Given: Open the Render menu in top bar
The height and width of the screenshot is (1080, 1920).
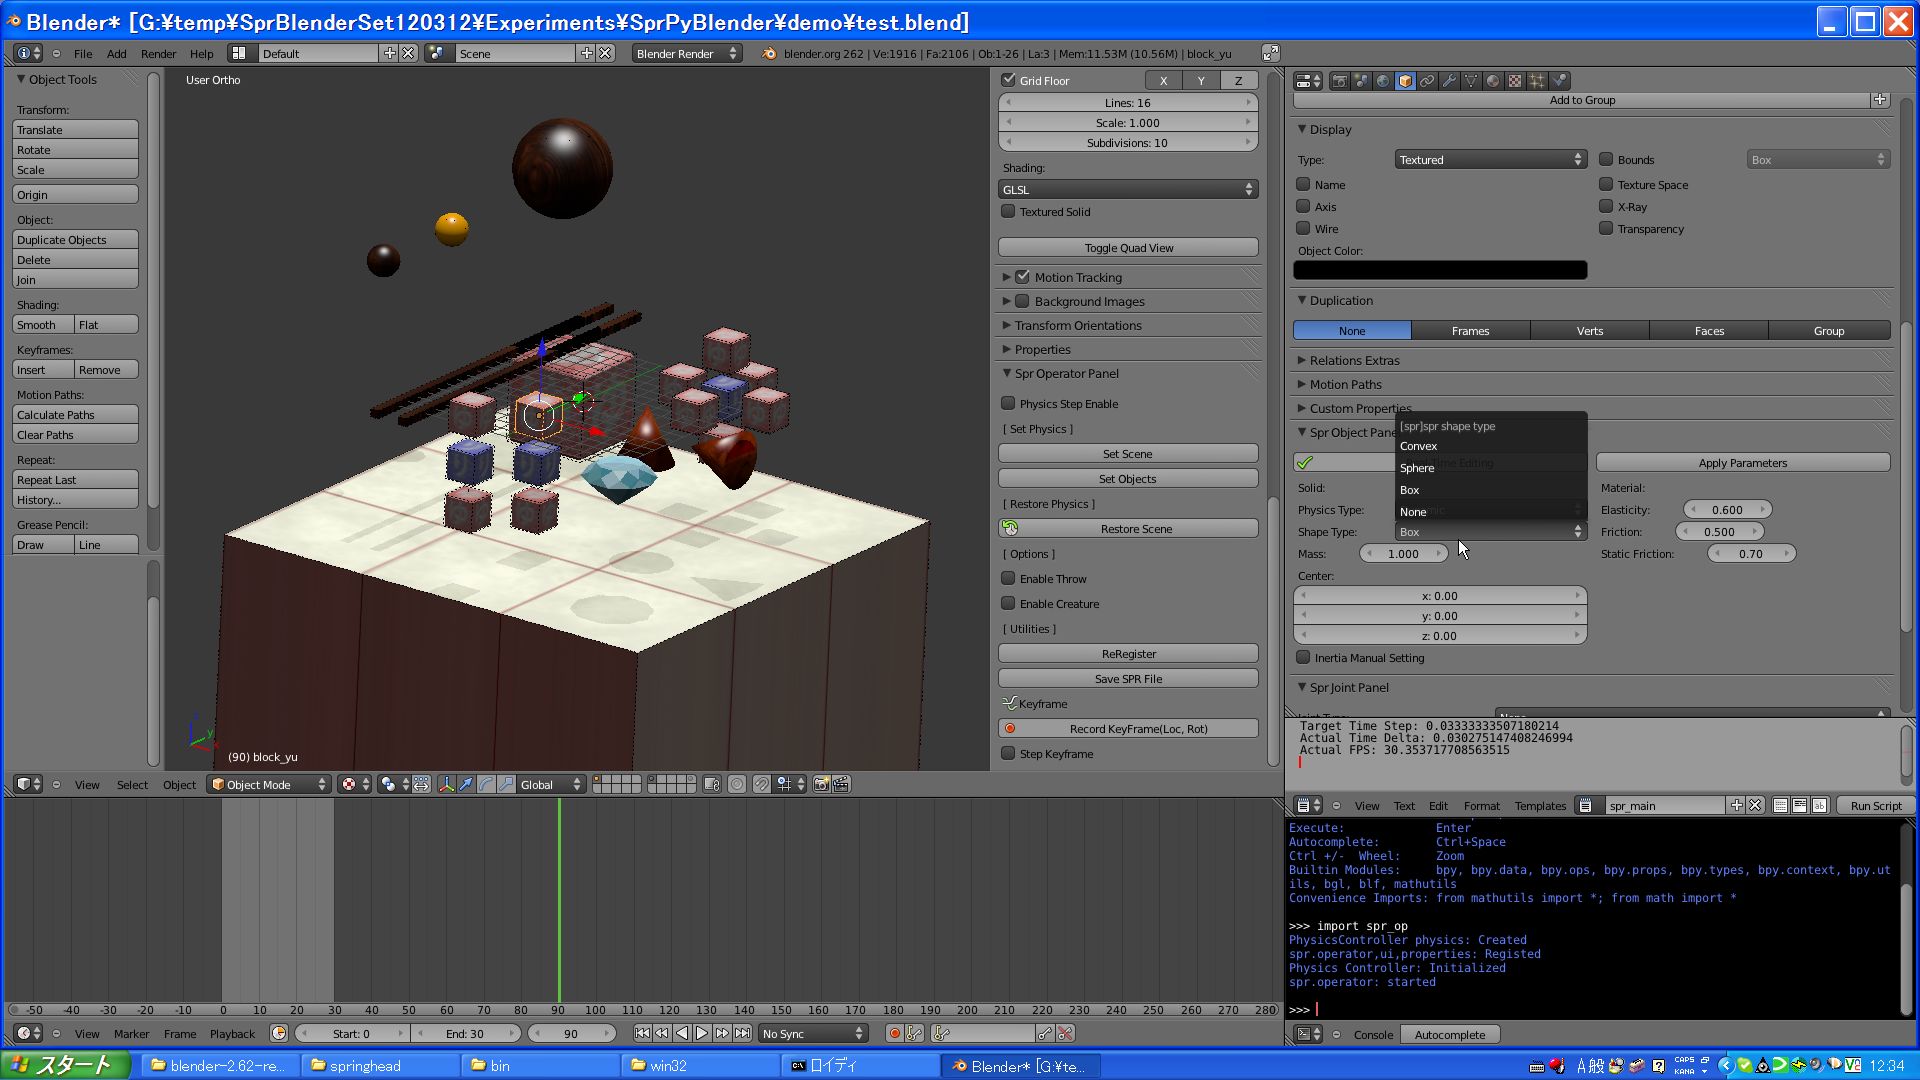Looking at the screenshot, I should (158, 53).
